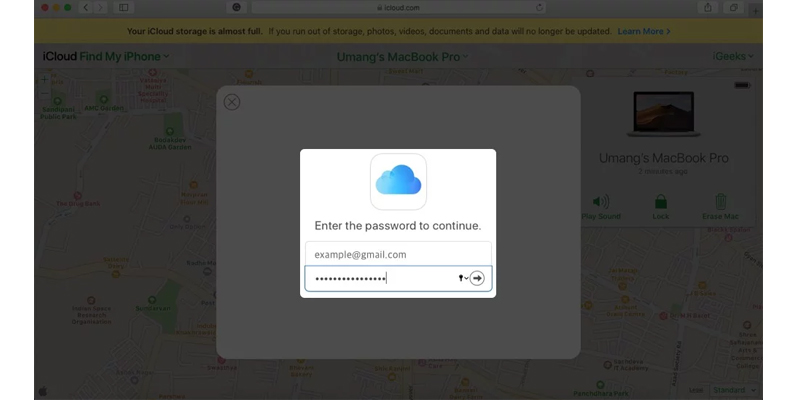Click the example@gmail.com email field

[398, 254]
